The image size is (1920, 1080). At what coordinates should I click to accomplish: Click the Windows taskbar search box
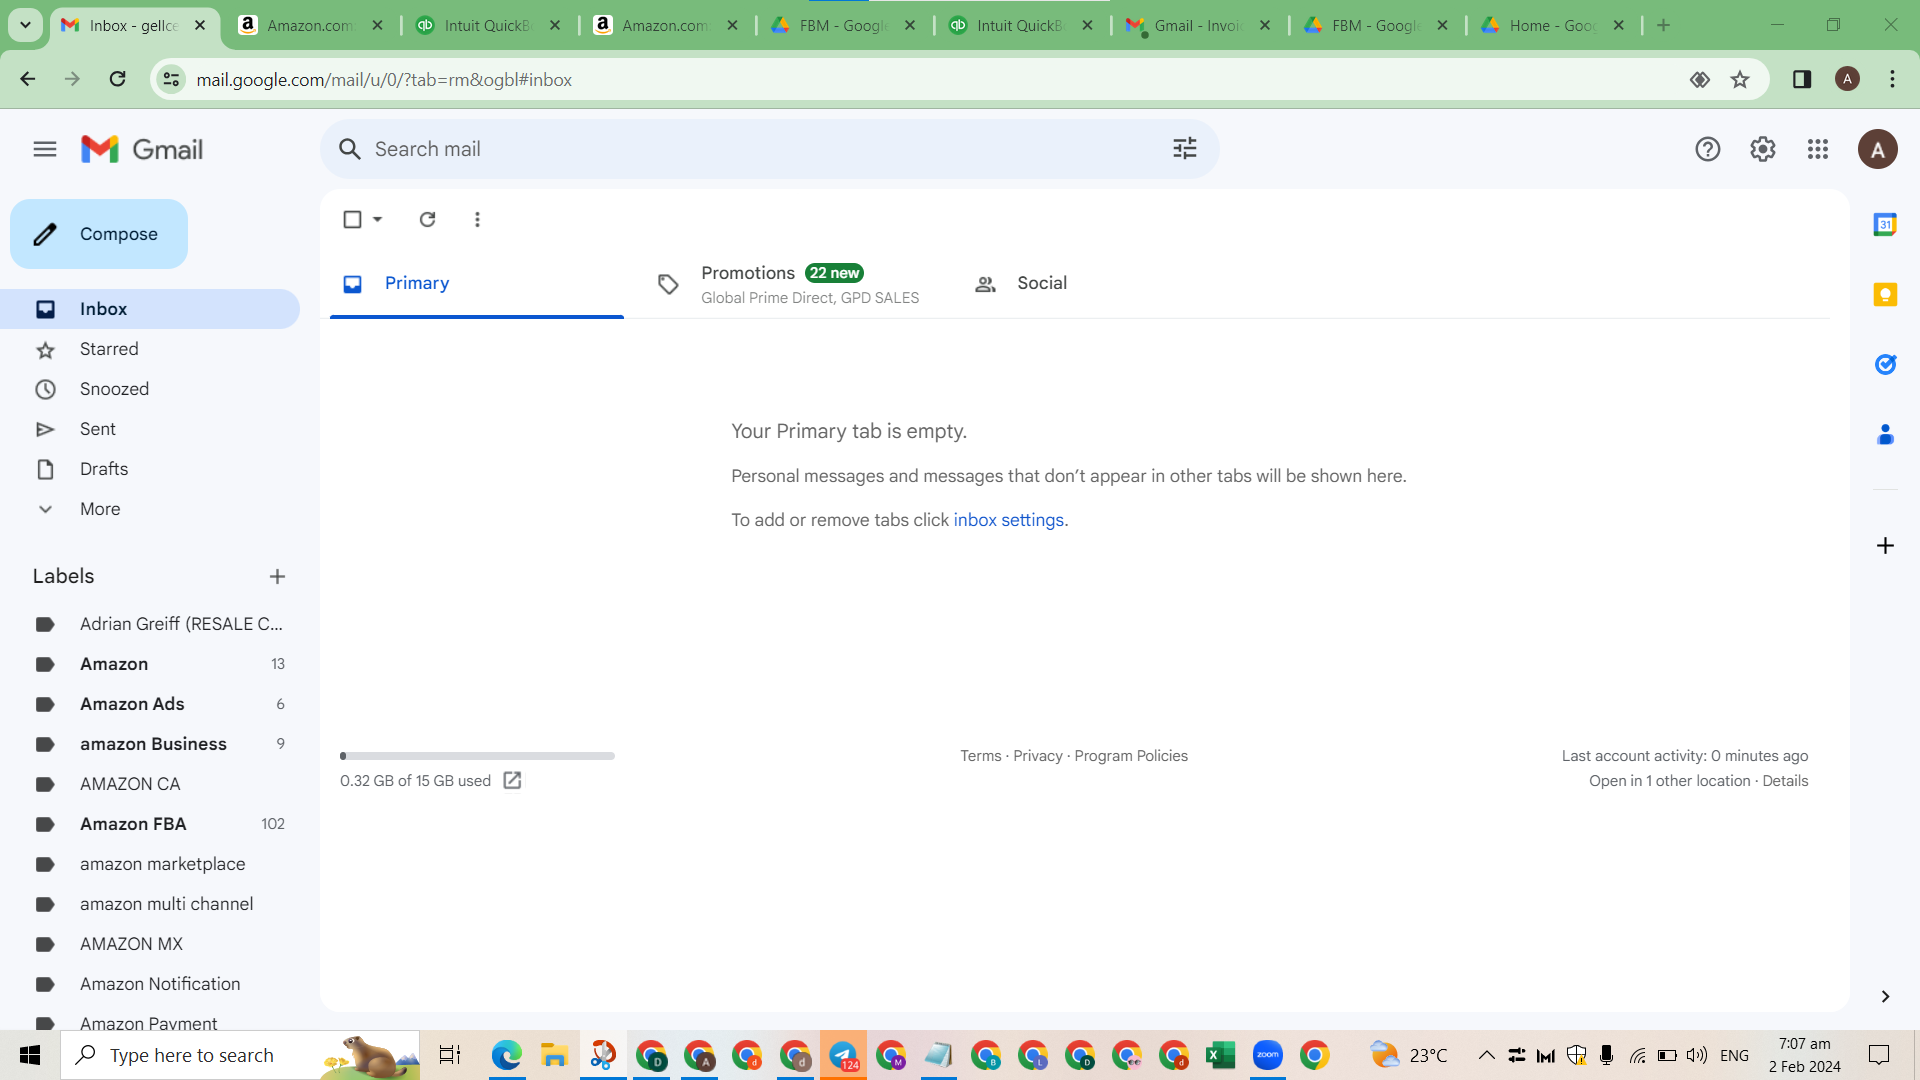click(x=240, y=1055)
